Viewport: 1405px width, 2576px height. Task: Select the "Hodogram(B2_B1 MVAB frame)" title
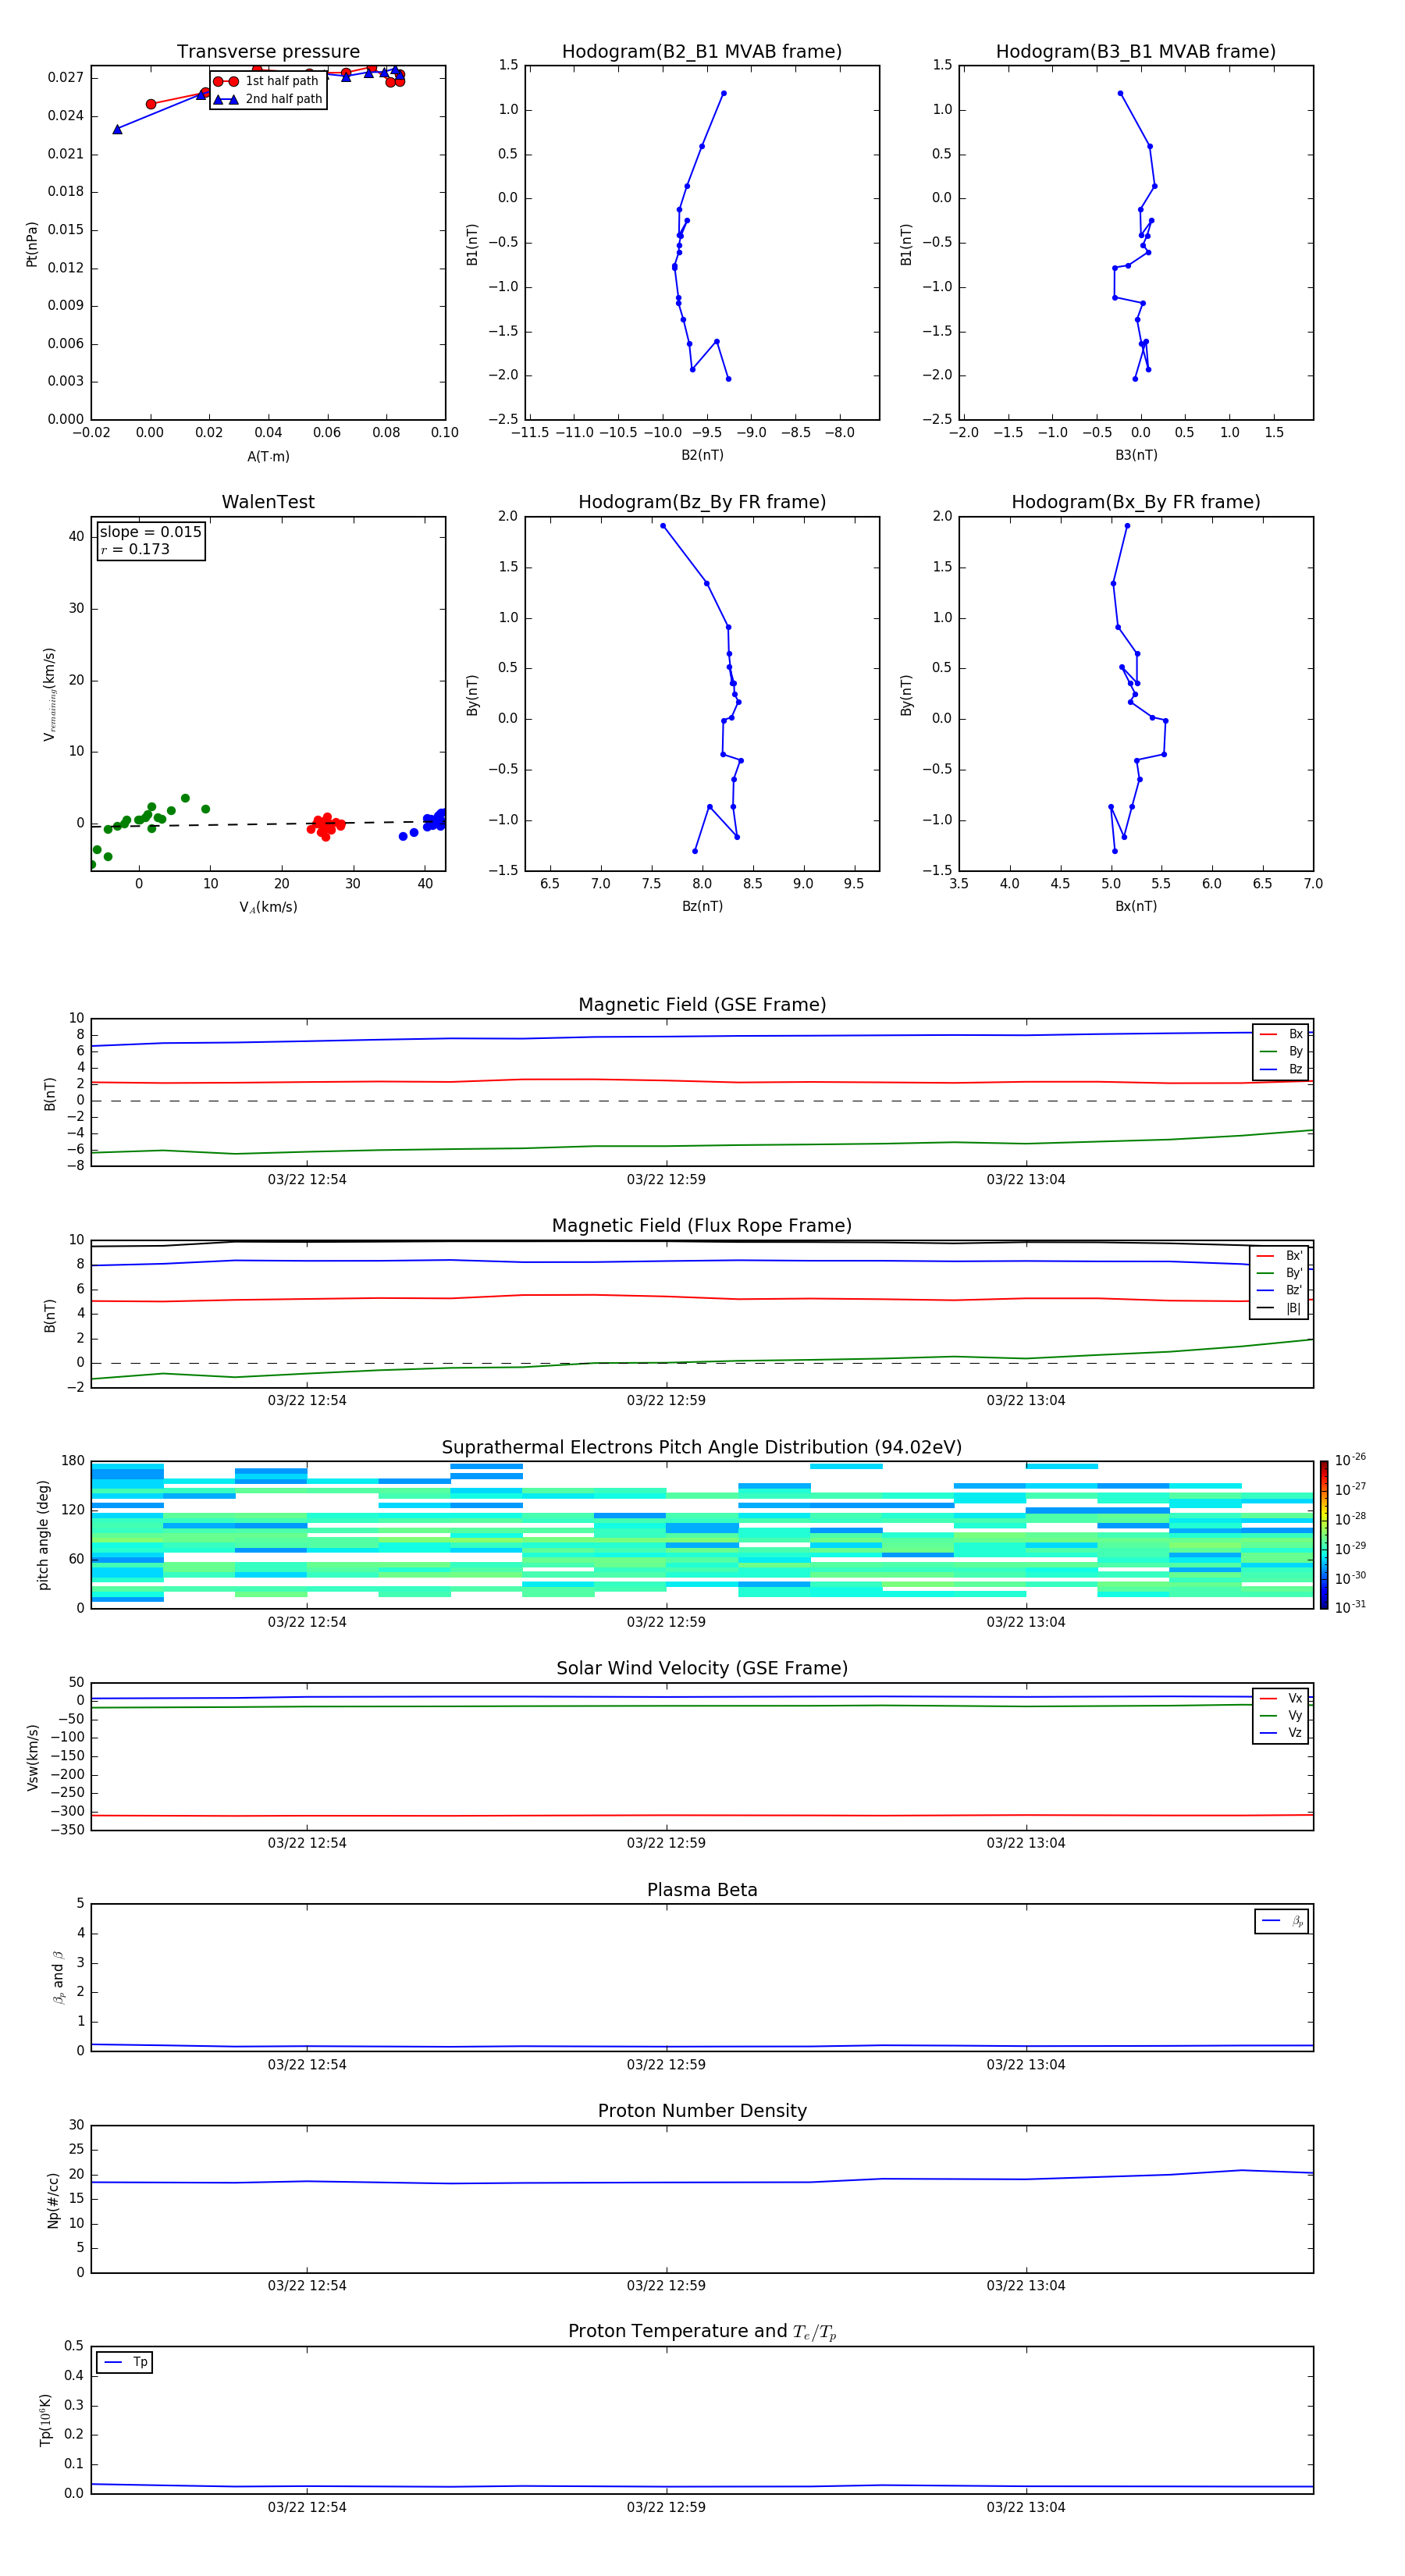tap(702, 52)
